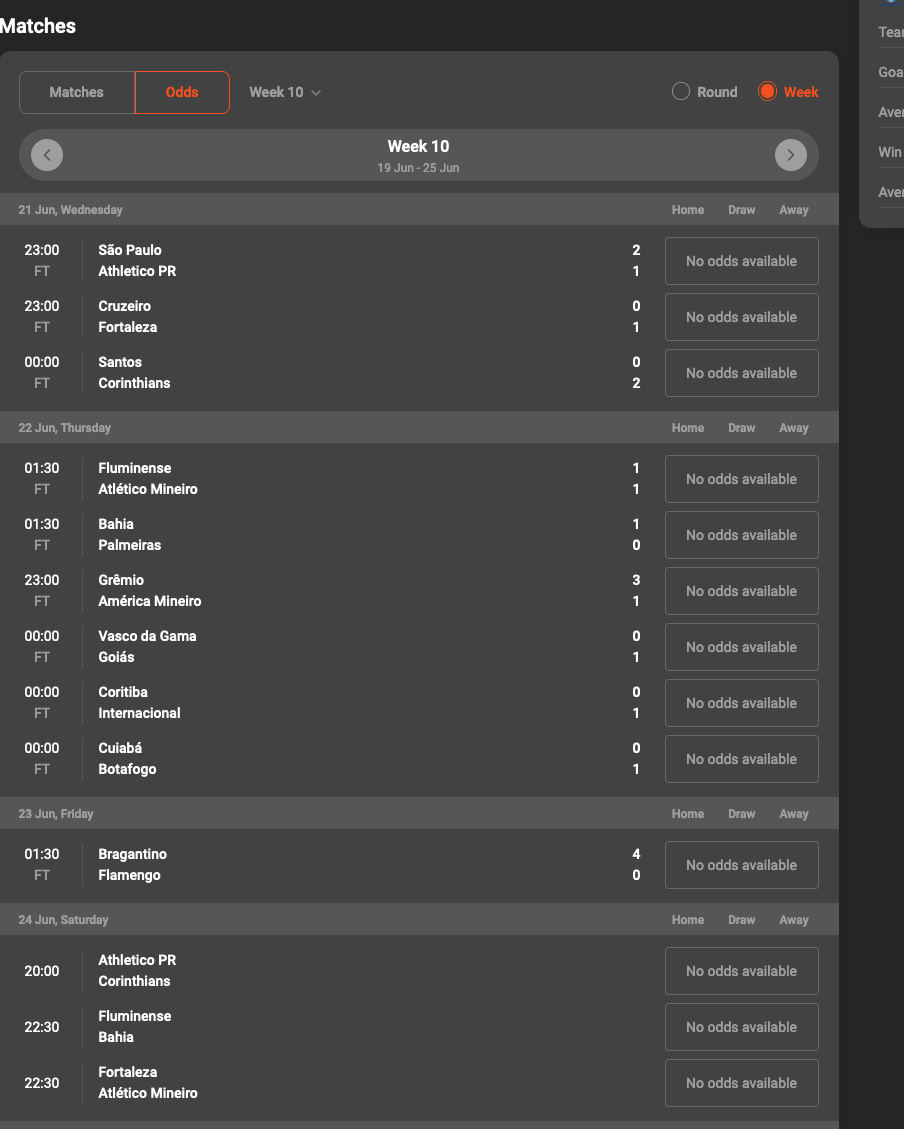Advance to next week using right arrow
Viewport: 904px width, 1129px height.
pos(790,155)
